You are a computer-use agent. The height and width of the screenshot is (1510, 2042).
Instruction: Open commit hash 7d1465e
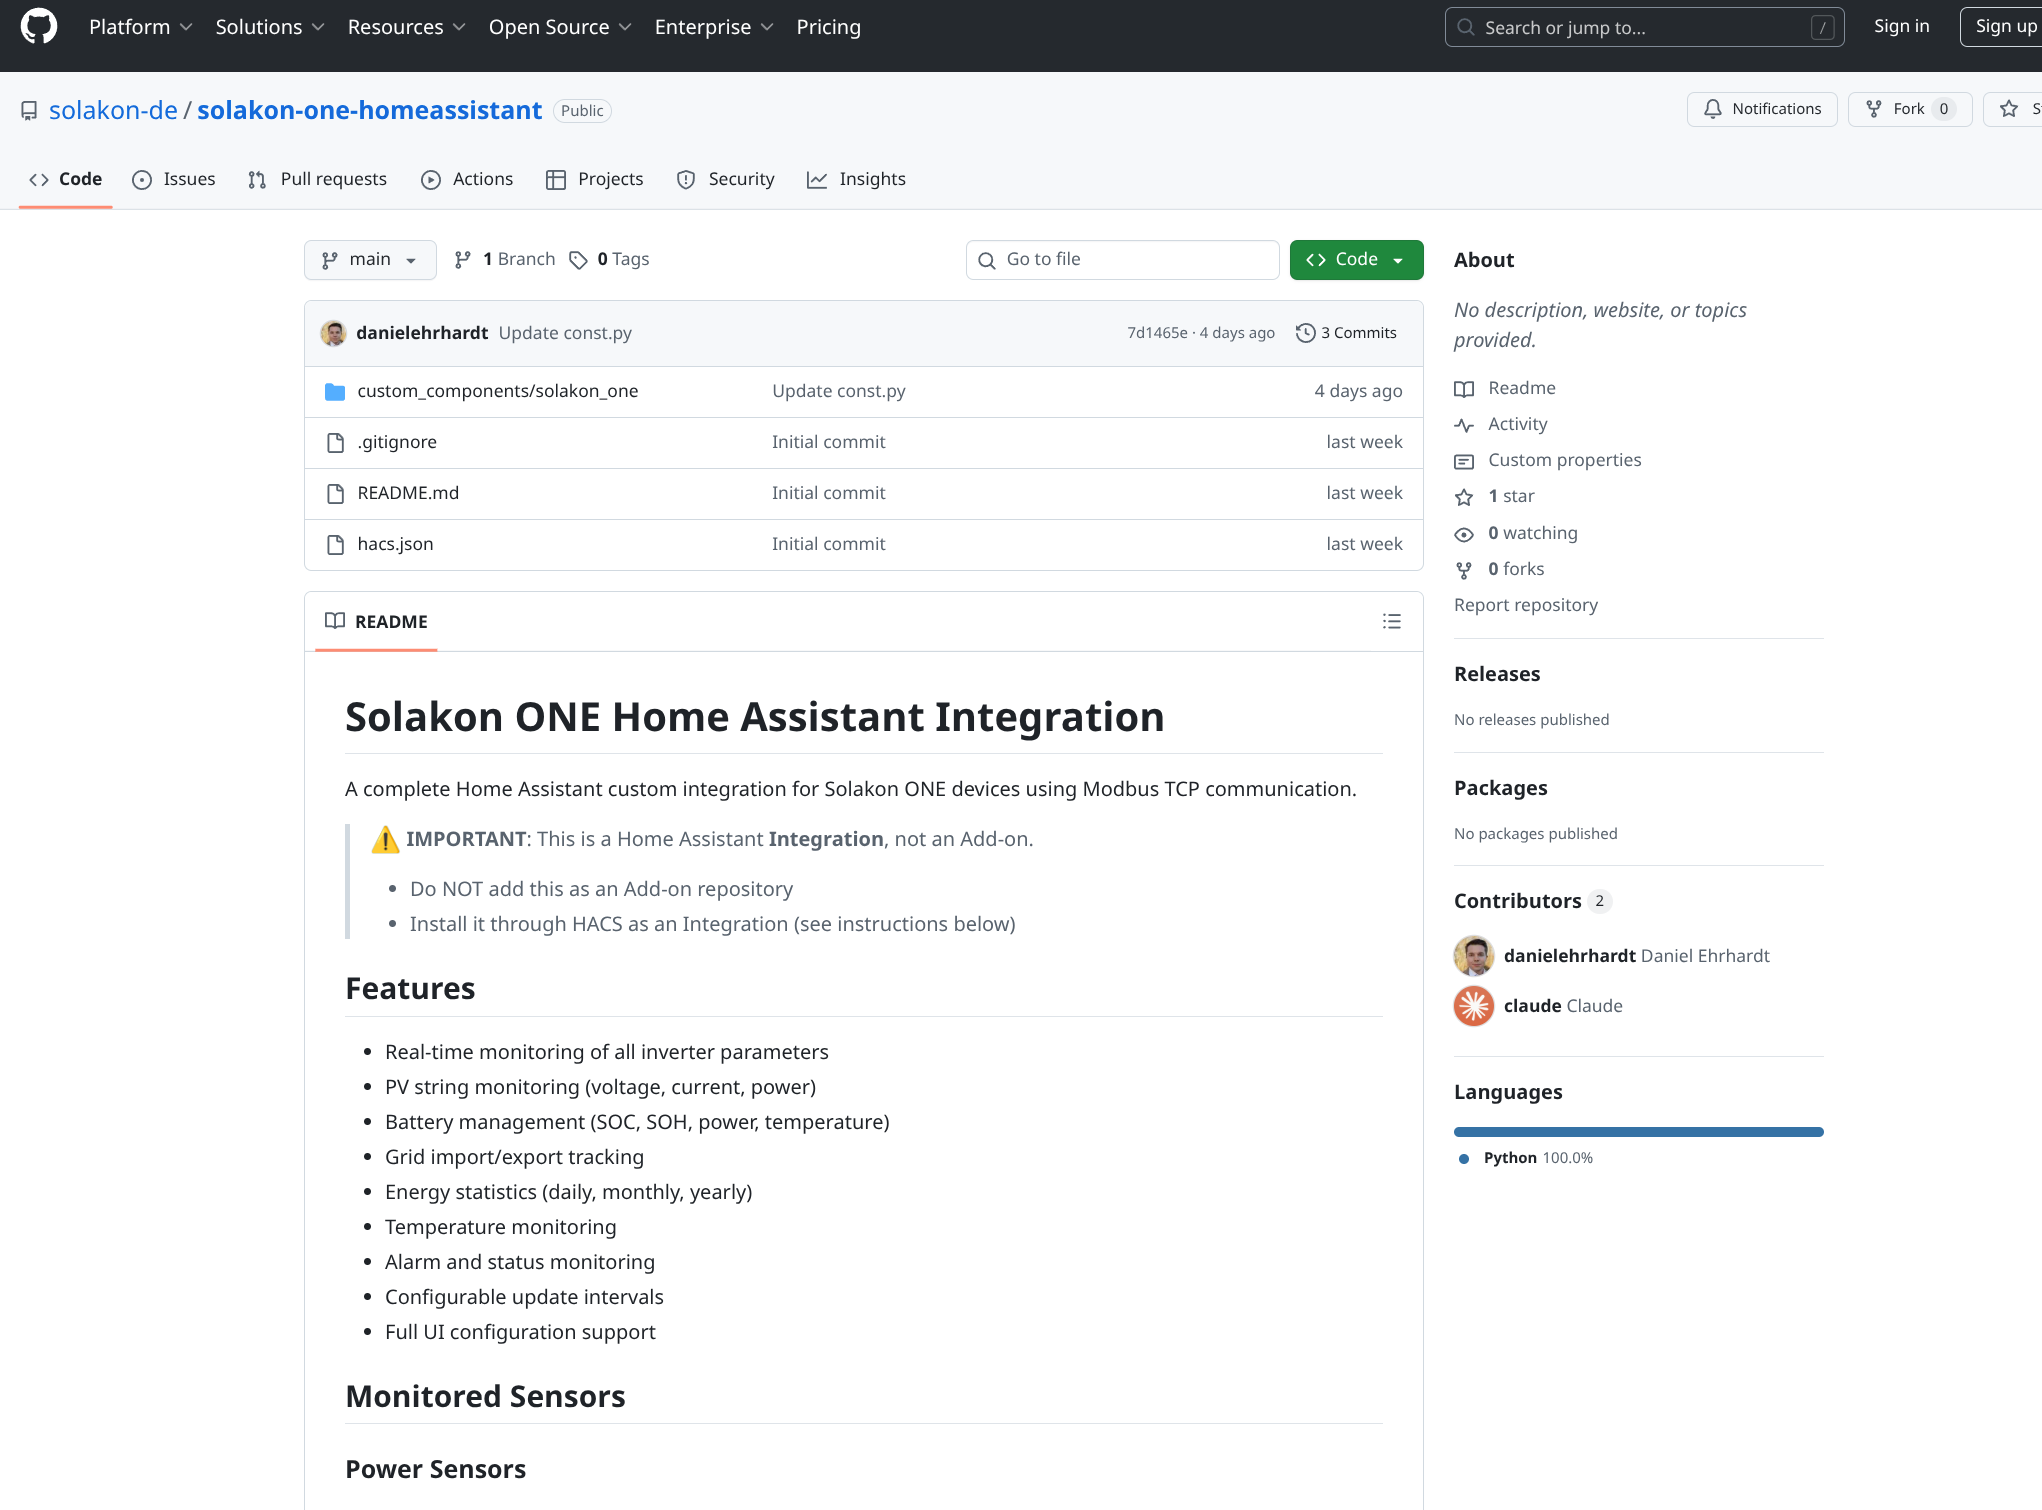(x=1157, y=333)
